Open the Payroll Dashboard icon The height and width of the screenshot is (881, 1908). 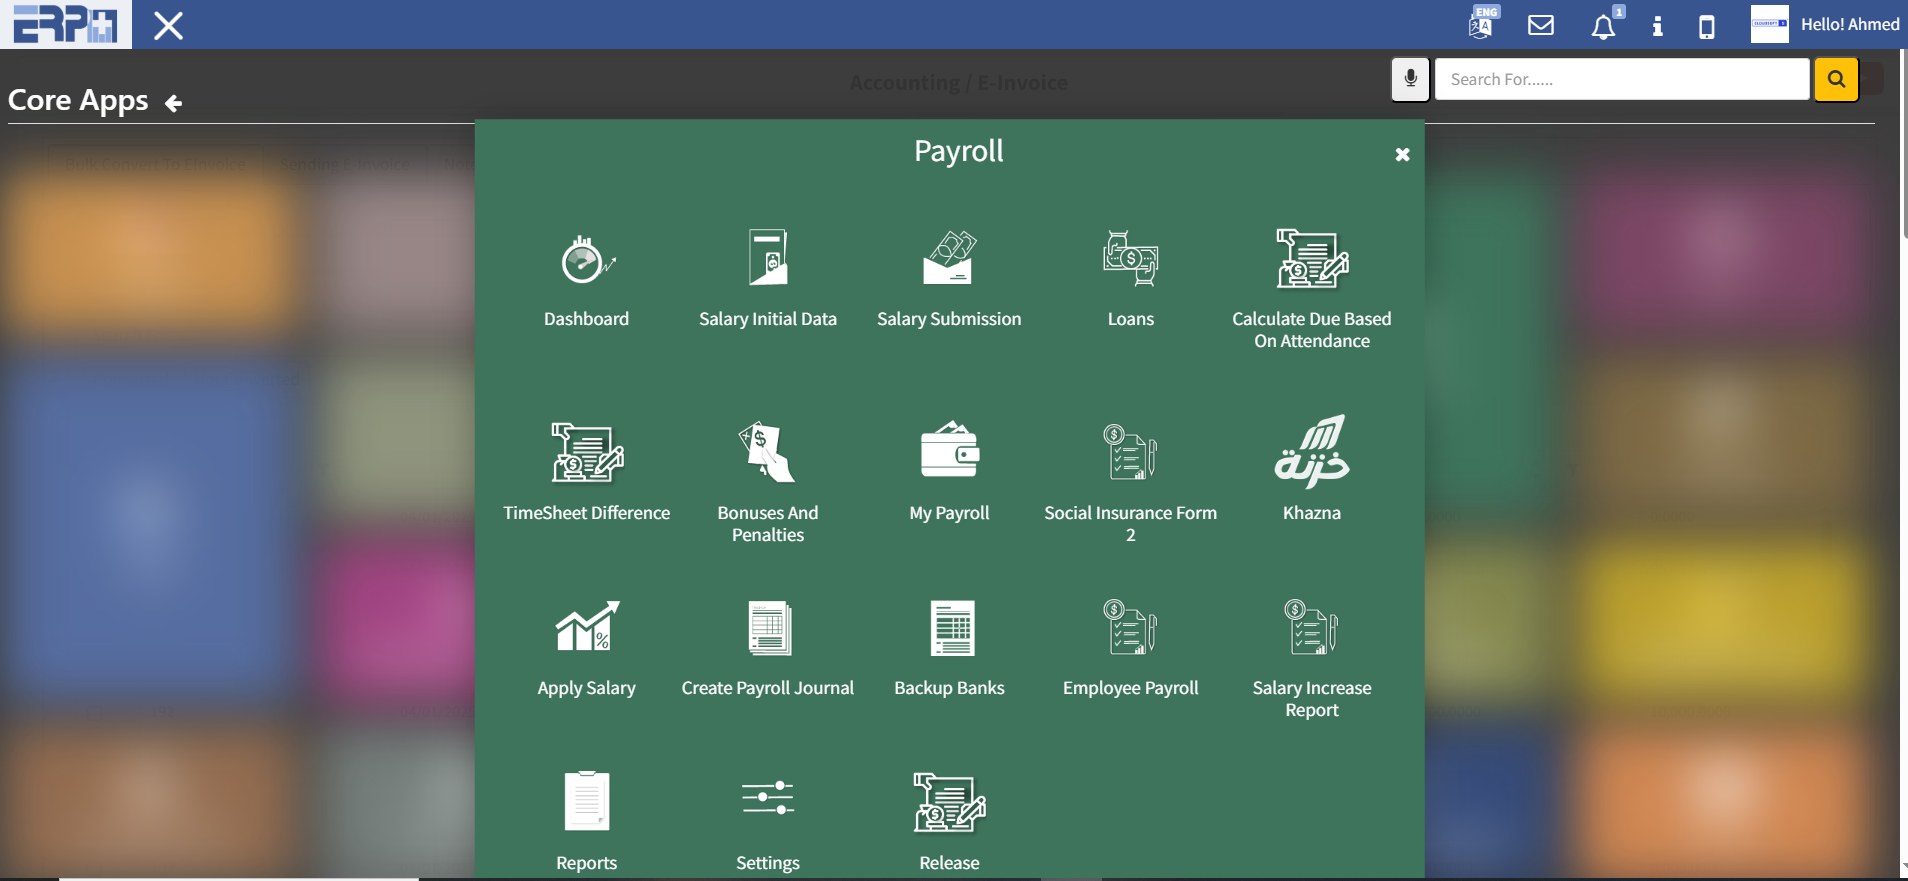coord(586,261)
